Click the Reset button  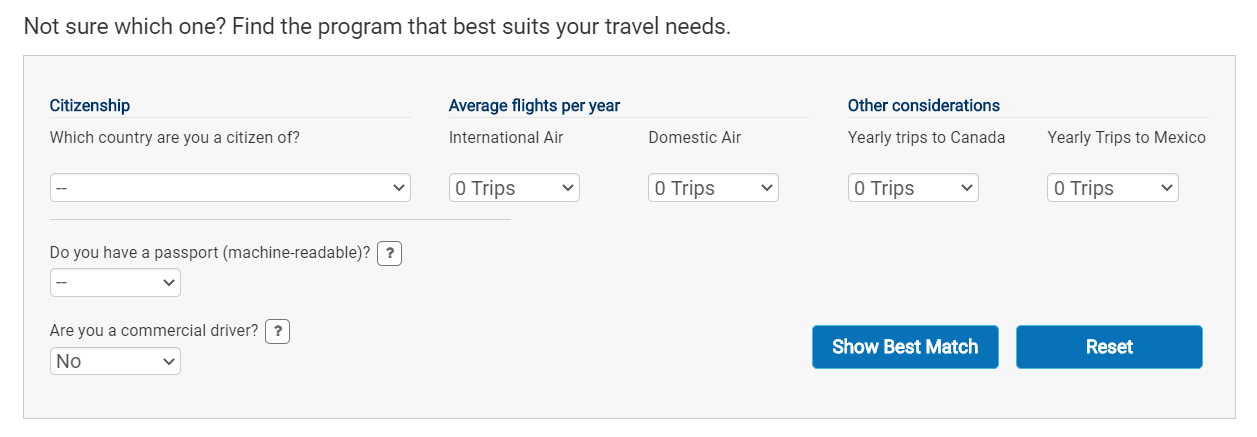pos(1109,347)
